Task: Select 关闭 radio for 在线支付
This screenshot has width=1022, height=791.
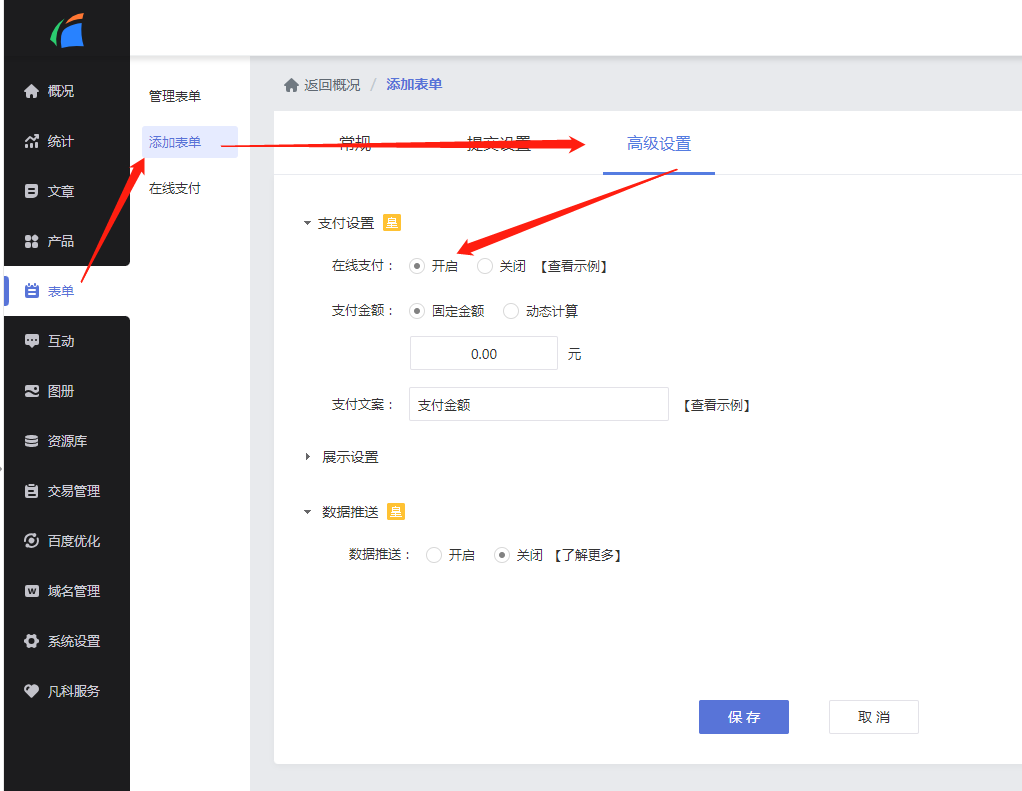Action: 485,266
